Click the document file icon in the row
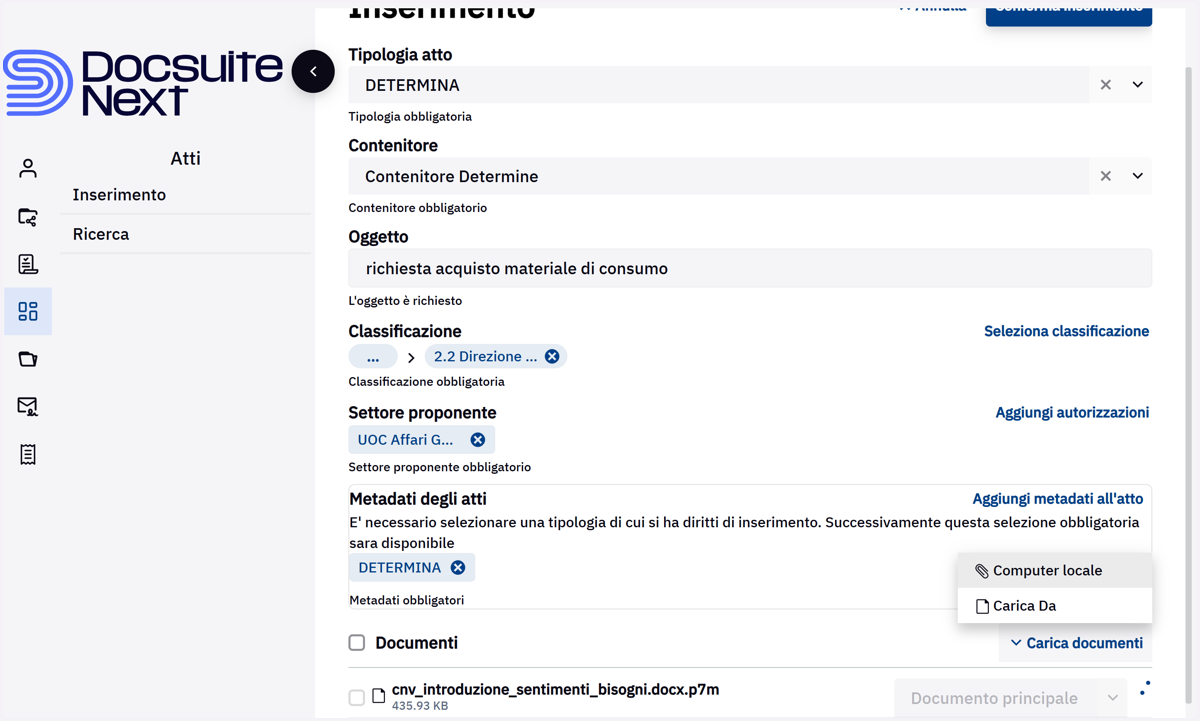1200x721 pixels. tap(379, 696)
